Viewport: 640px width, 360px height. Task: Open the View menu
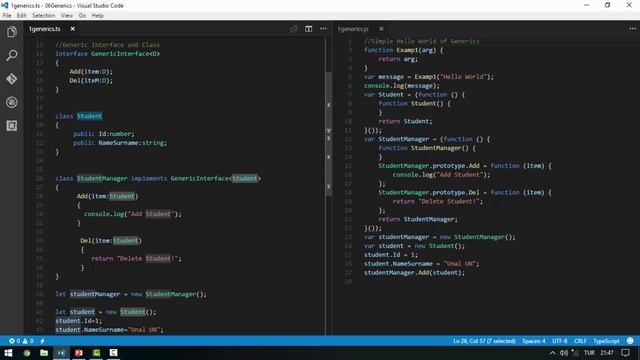(x=67, y=16)
